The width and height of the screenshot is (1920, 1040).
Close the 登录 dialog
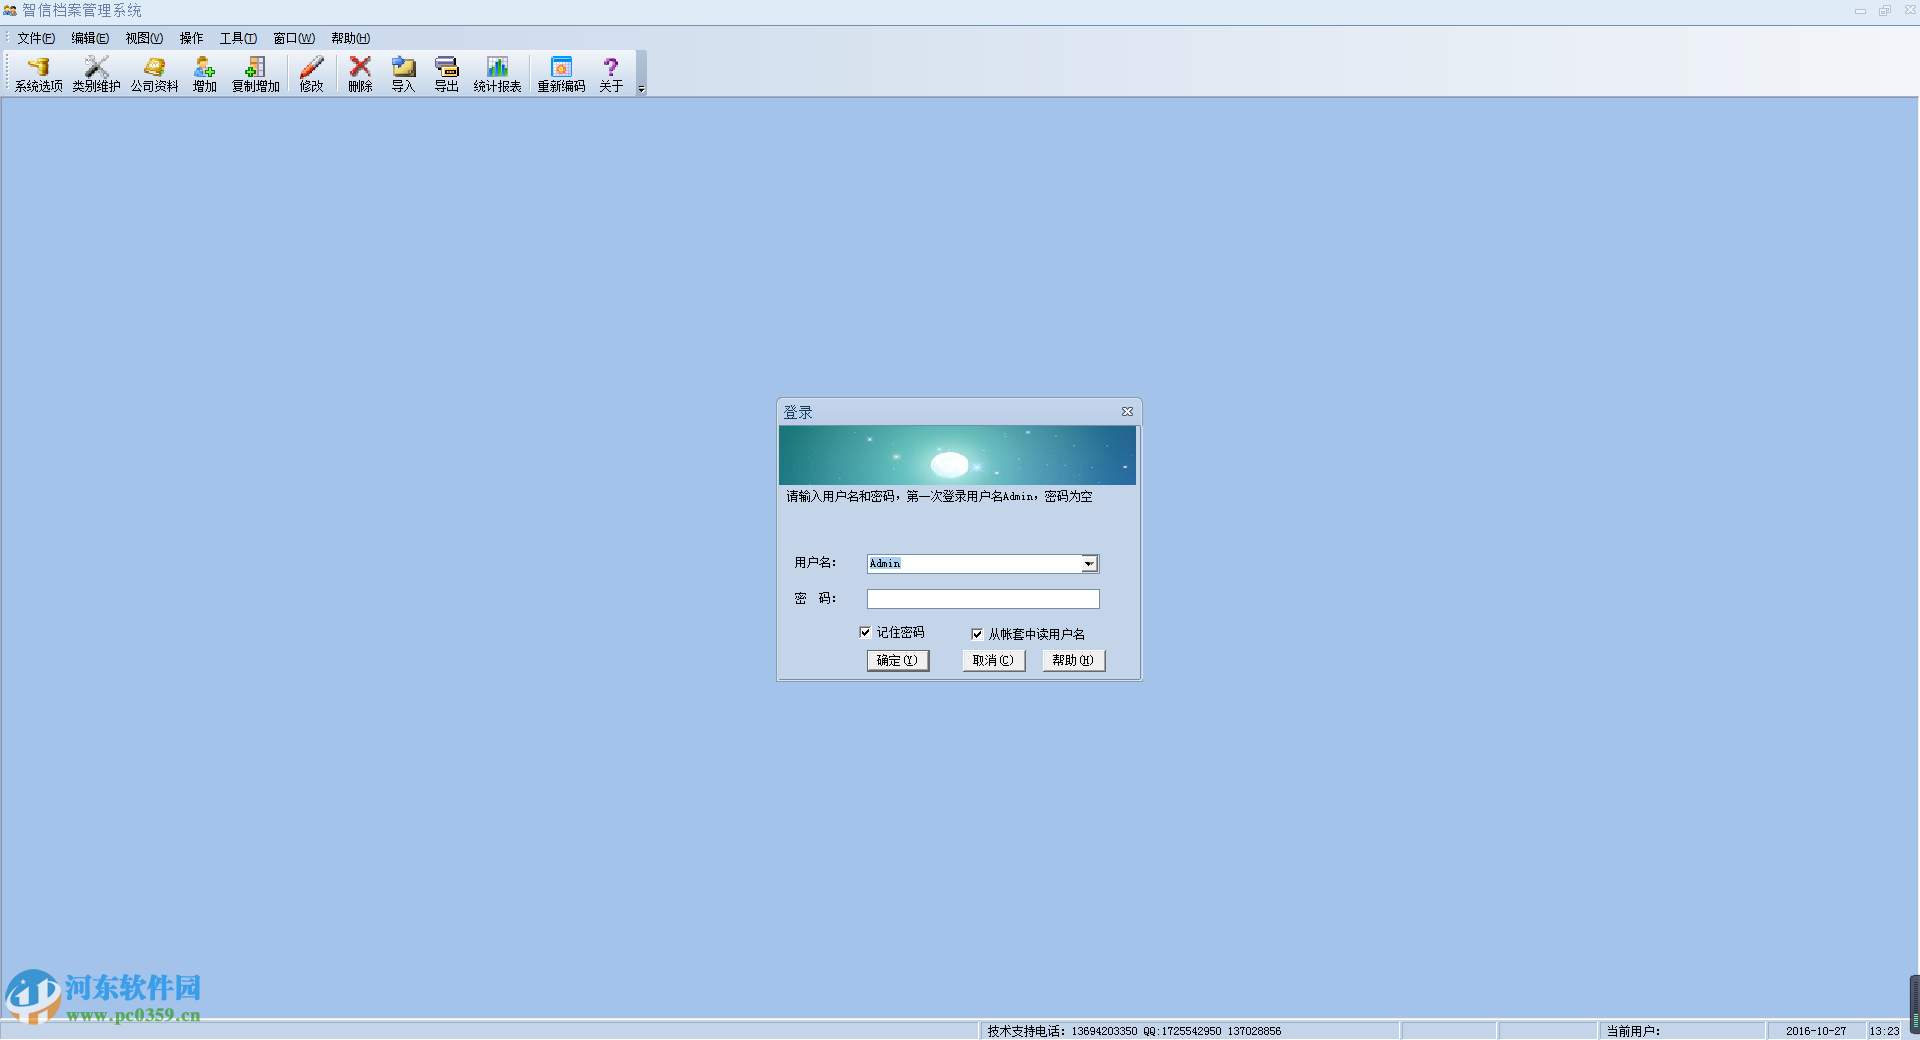[x=1127, y=412]
